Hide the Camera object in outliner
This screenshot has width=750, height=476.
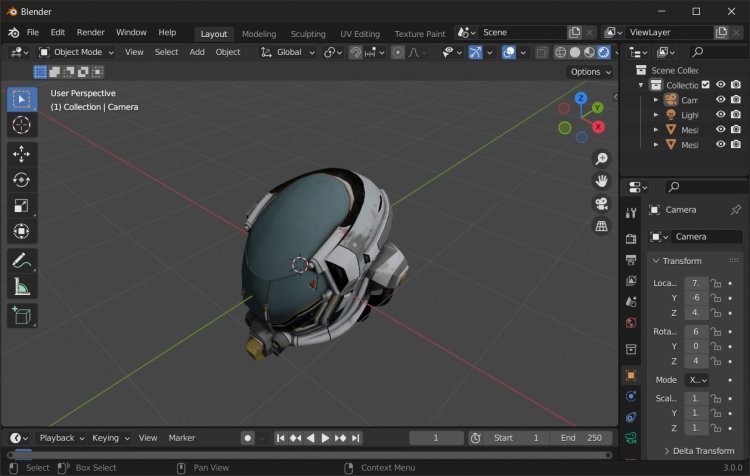(x=720, y=100)
